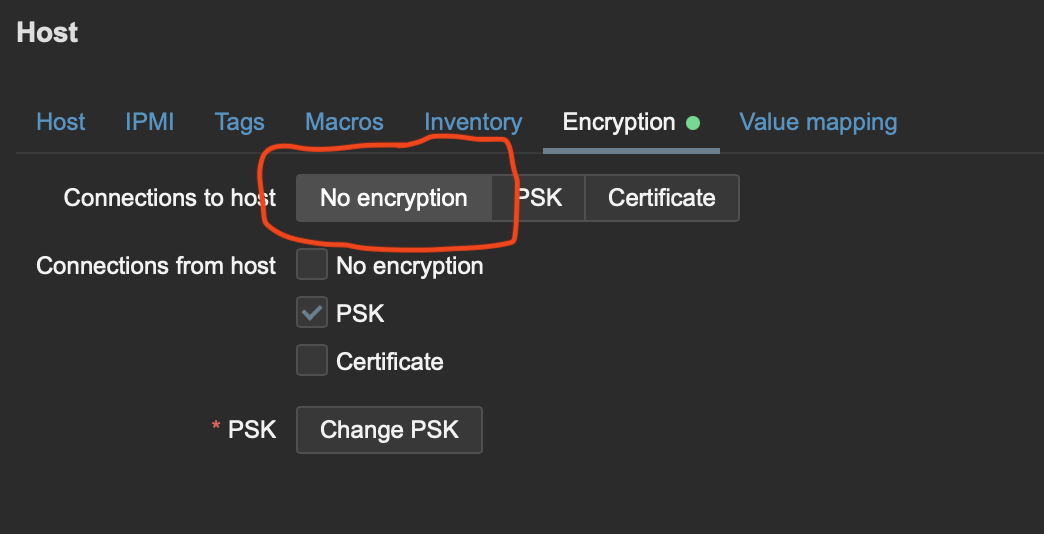Image resolution: width=1044 pixels, height=534 pixels.
Task: Select 'No encryption' segment for Connections to host
Action: point(393,198)
